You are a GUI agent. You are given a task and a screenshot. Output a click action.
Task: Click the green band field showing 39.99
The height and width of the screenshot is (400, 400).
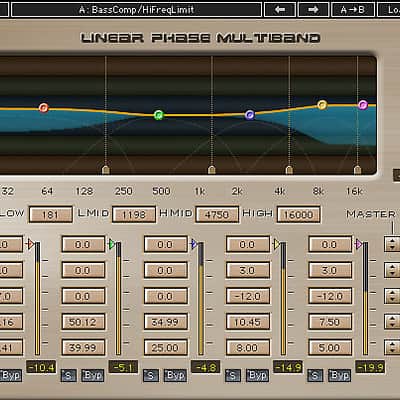[x=83, y=348]
